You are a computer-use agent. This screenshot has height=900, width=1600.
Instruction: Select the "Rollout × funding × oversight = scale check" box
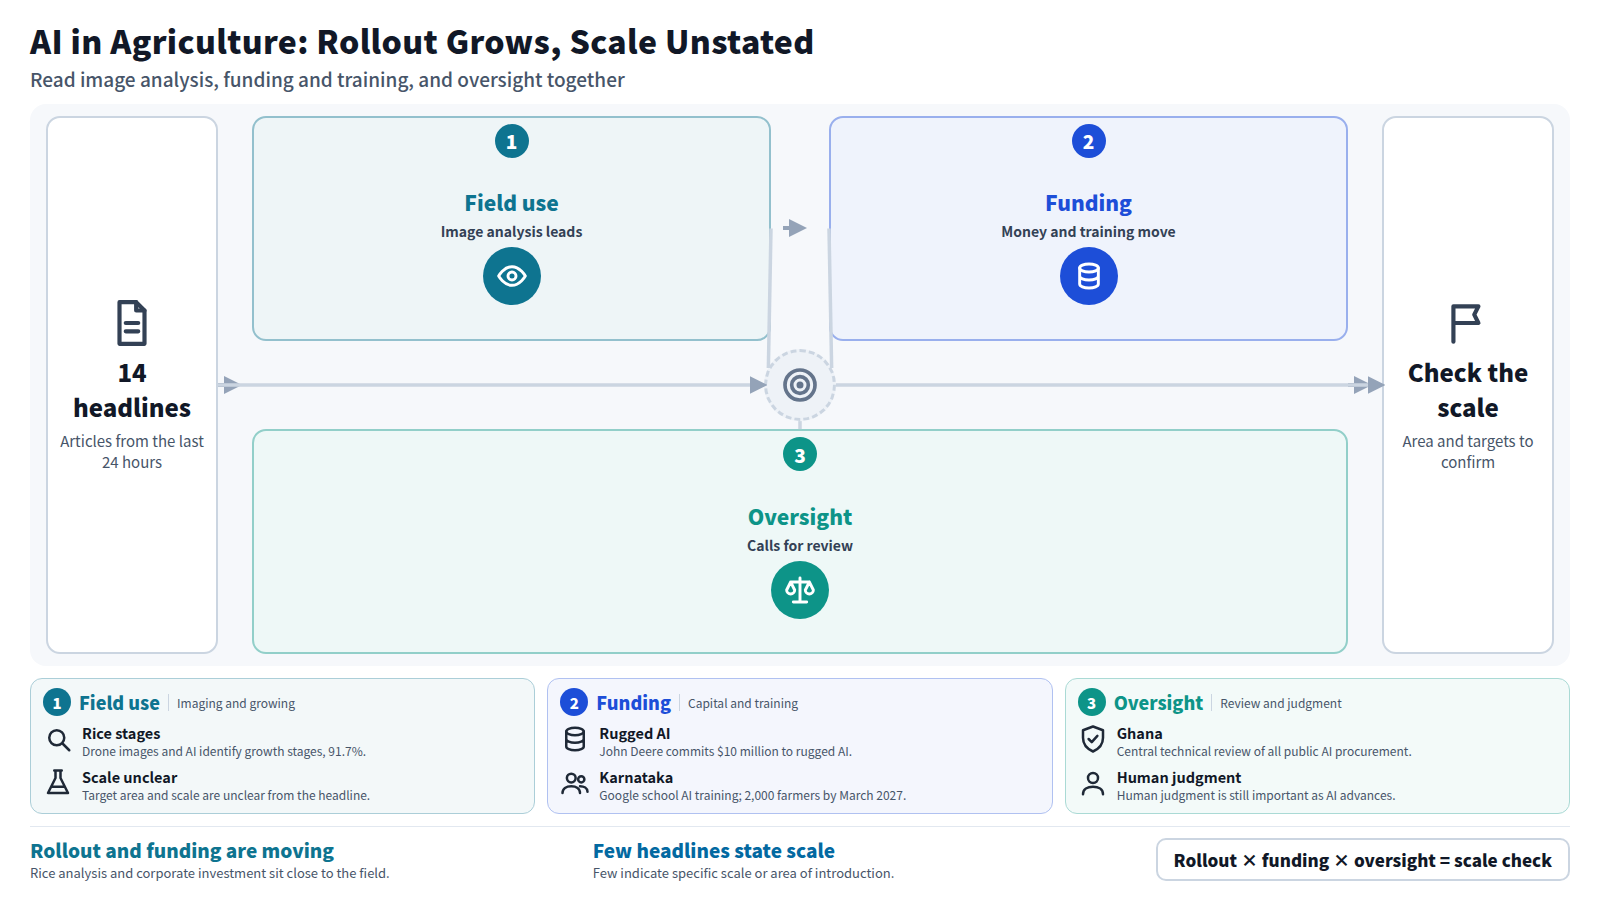tap(1362, 860)
